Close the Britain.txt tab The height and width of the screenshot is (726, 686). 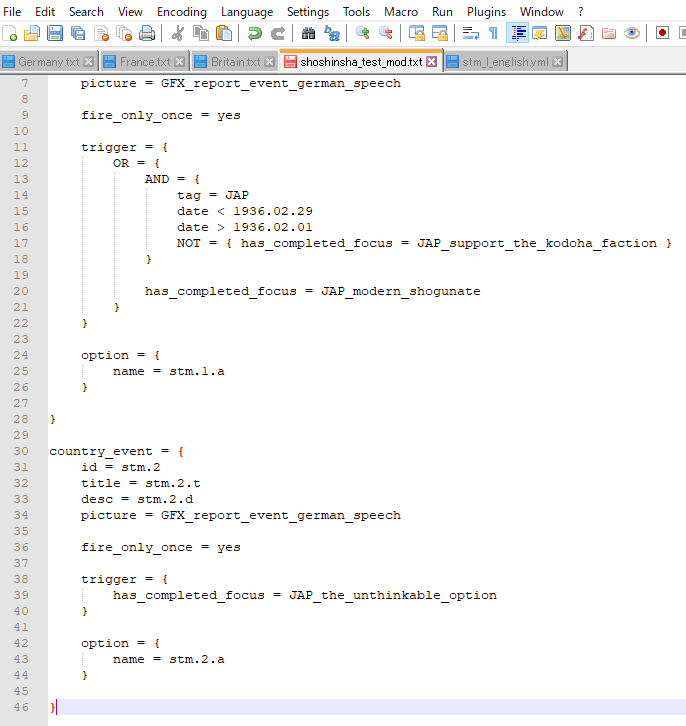click(269, 62)
